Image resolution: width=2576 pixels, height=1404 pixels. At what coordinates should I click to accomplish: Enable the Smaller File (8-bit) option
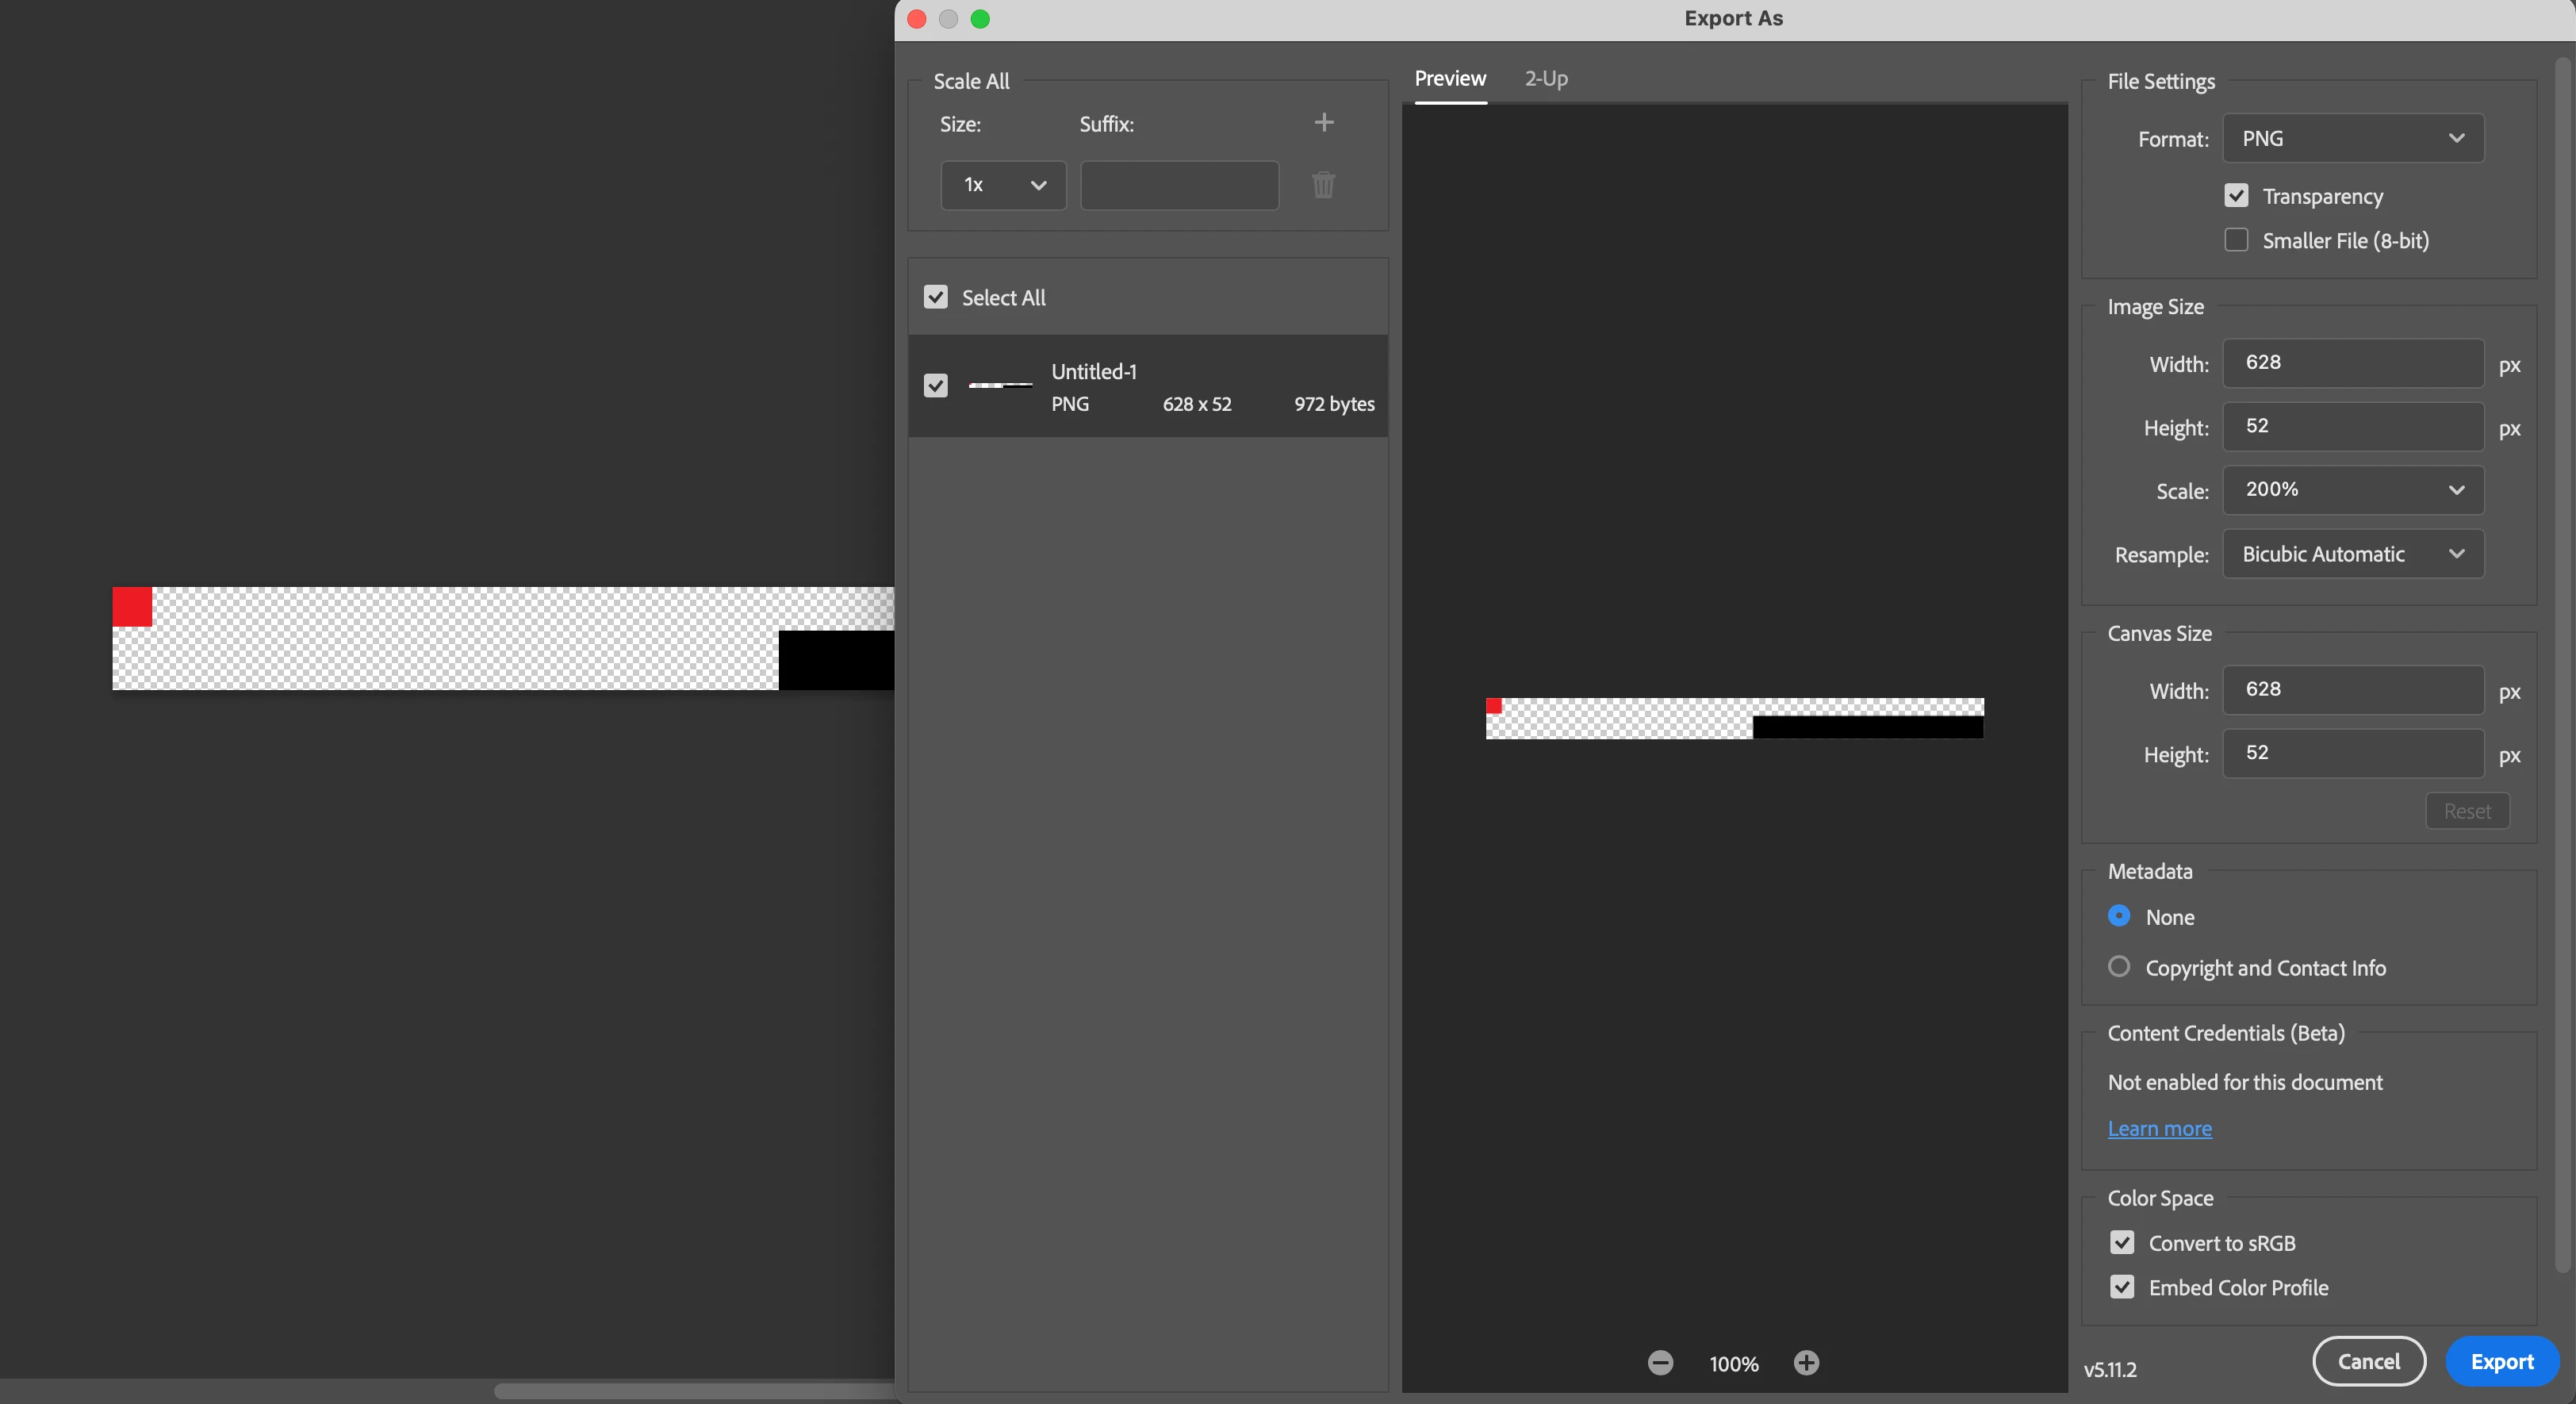(2236, 240)
